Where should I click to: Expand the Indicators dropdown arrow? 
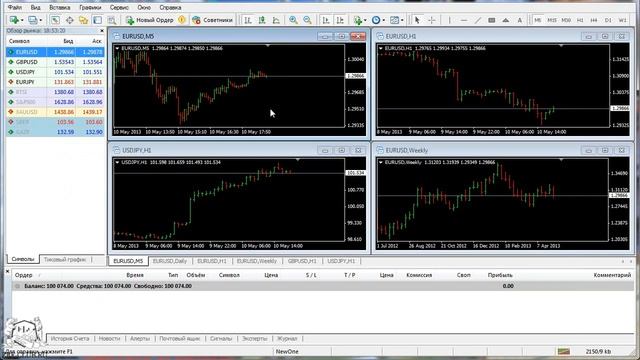tap(365, 20)
